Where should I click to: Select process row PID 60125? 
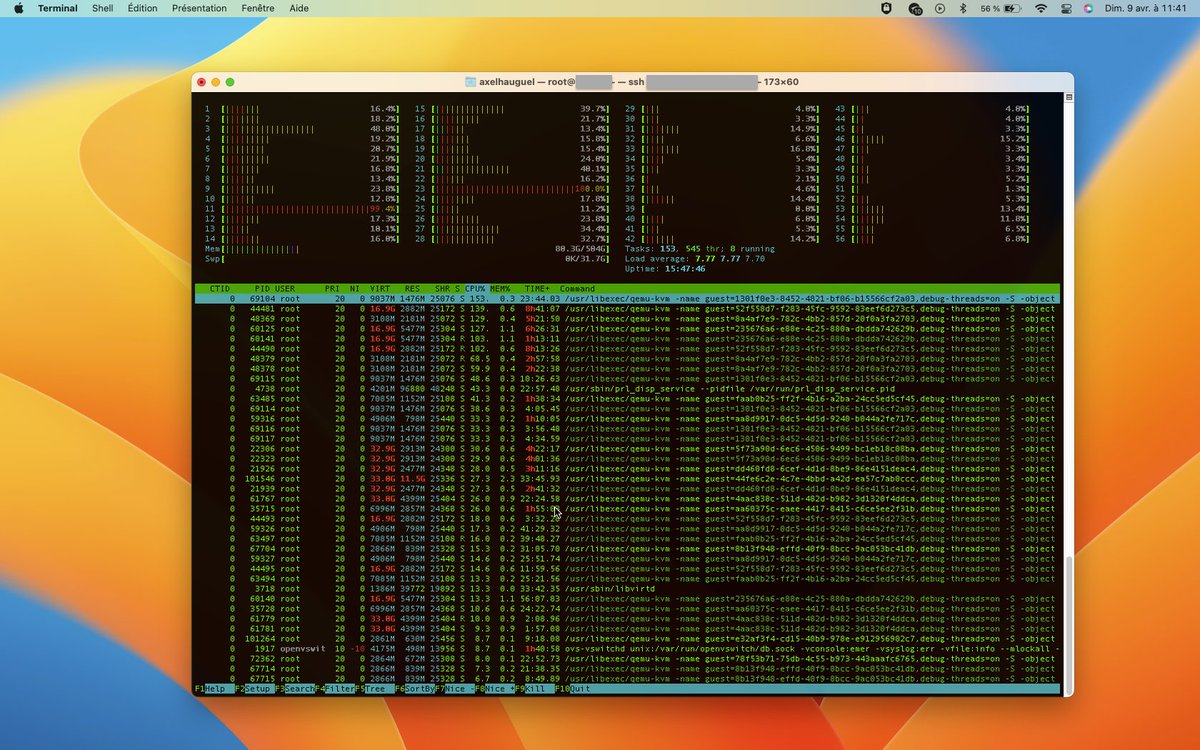627,328
